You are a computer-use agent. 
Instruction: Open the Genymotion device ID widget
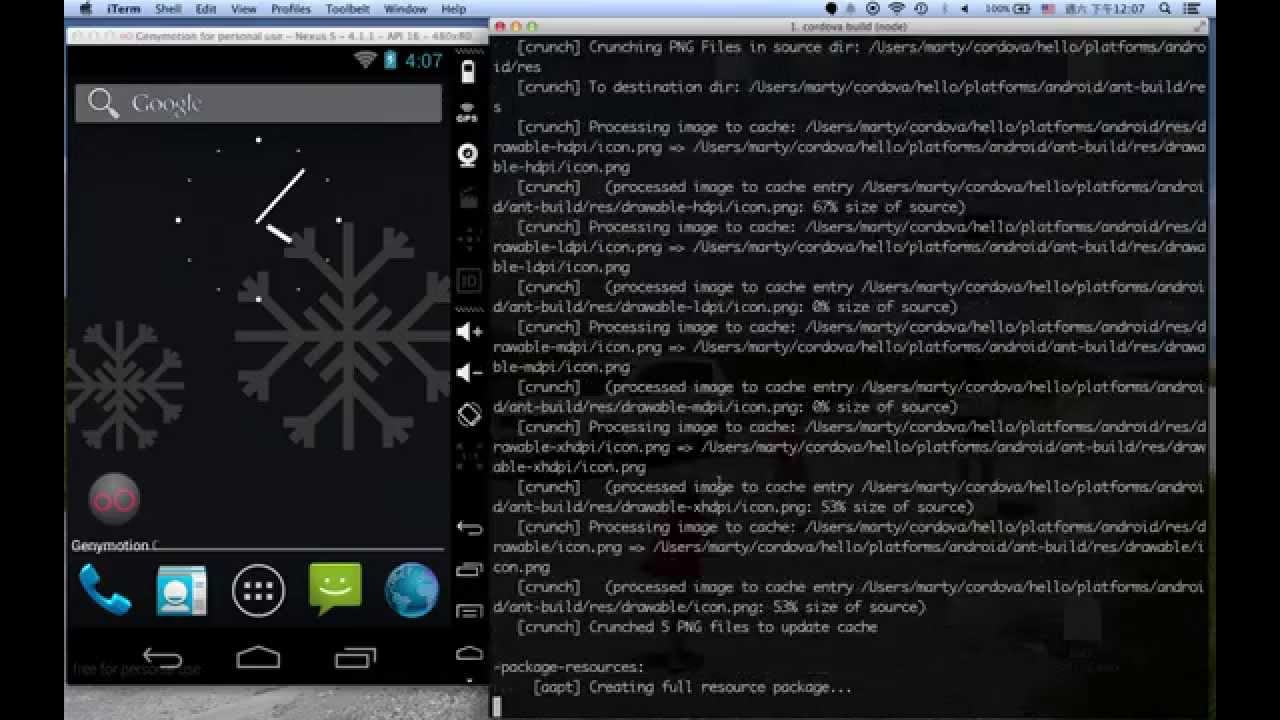click(468, 279)
